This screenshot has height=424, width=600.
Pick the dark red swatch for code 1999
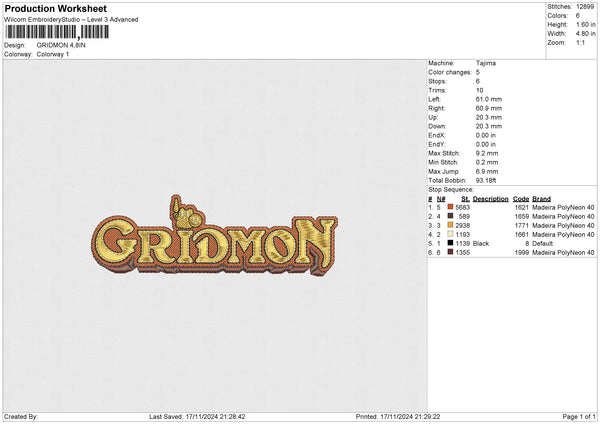pos(450,252)
